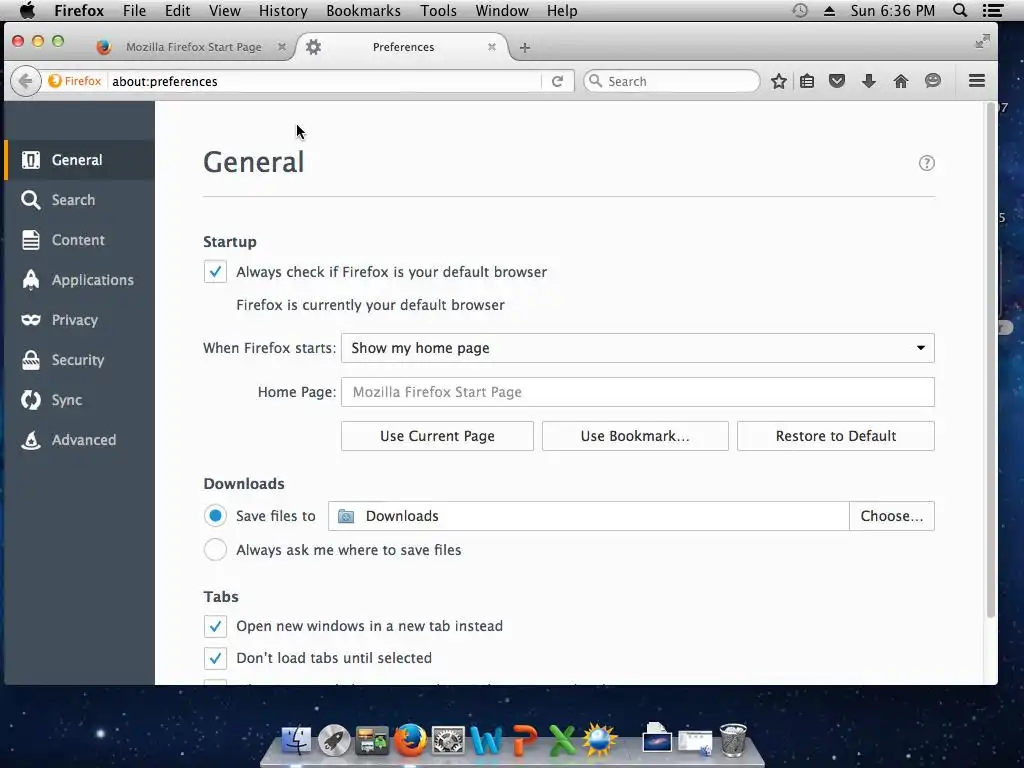Select the General preferences category

pos(79,160)
